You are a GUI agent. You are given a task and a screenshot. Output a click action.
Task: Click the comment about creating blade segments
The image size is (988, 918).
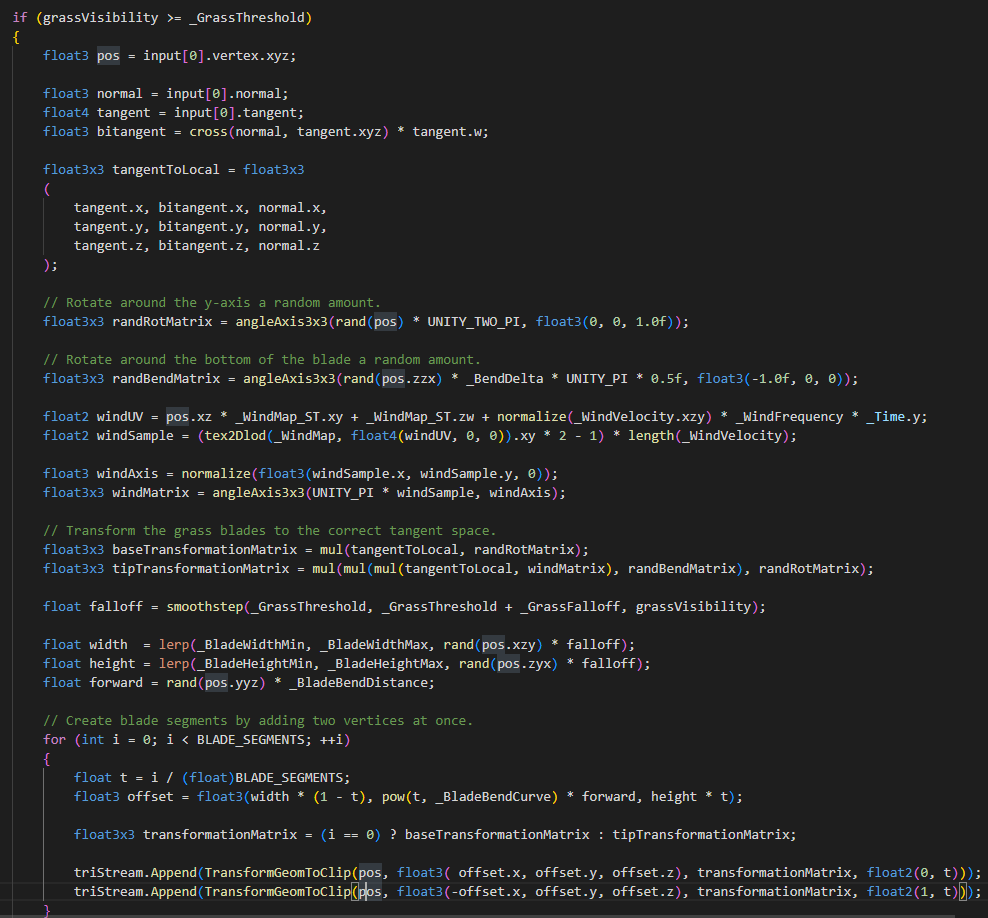[x=258, y=721]
